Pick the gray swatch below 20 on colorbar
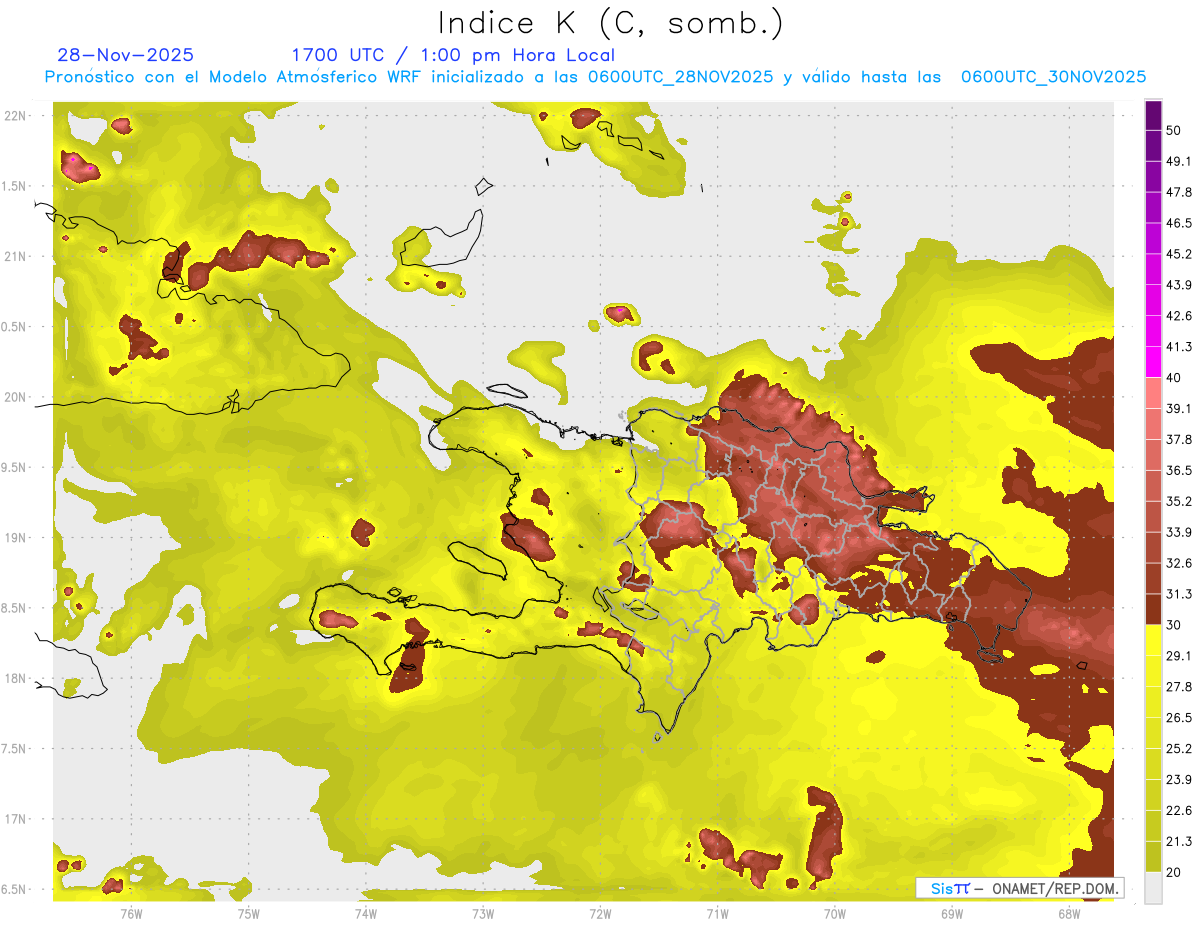 pos(1153,888)
